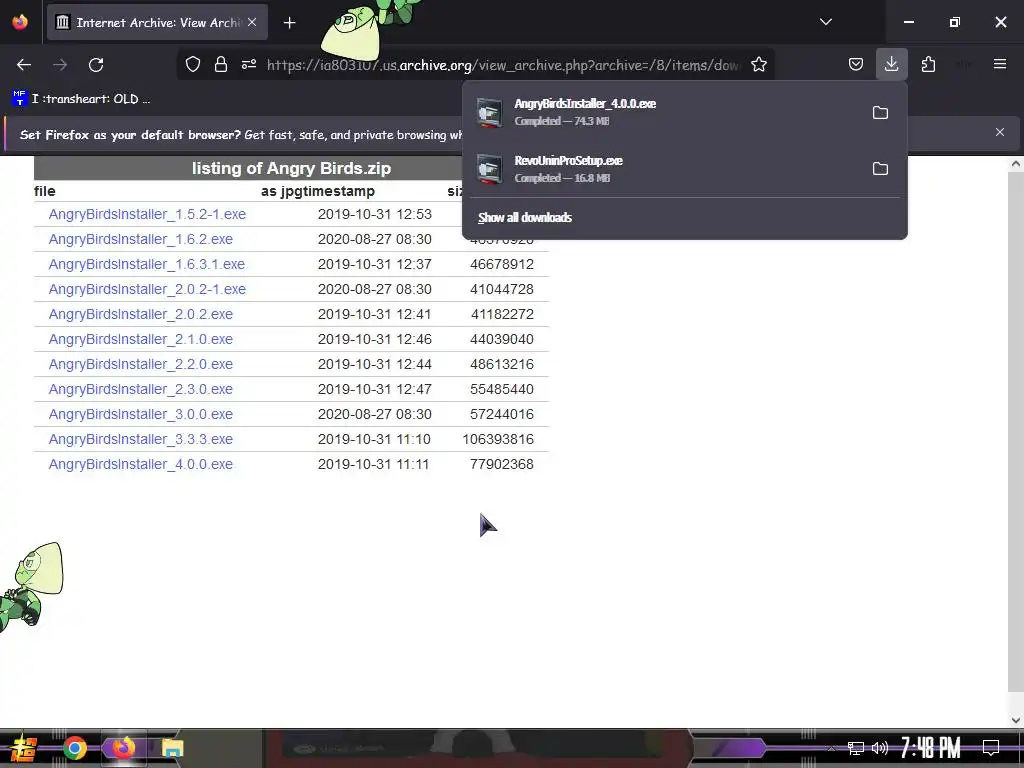Download AngryBirdsInstaller_2.1.0.exe
The image size is (1024, 768).
140,339
